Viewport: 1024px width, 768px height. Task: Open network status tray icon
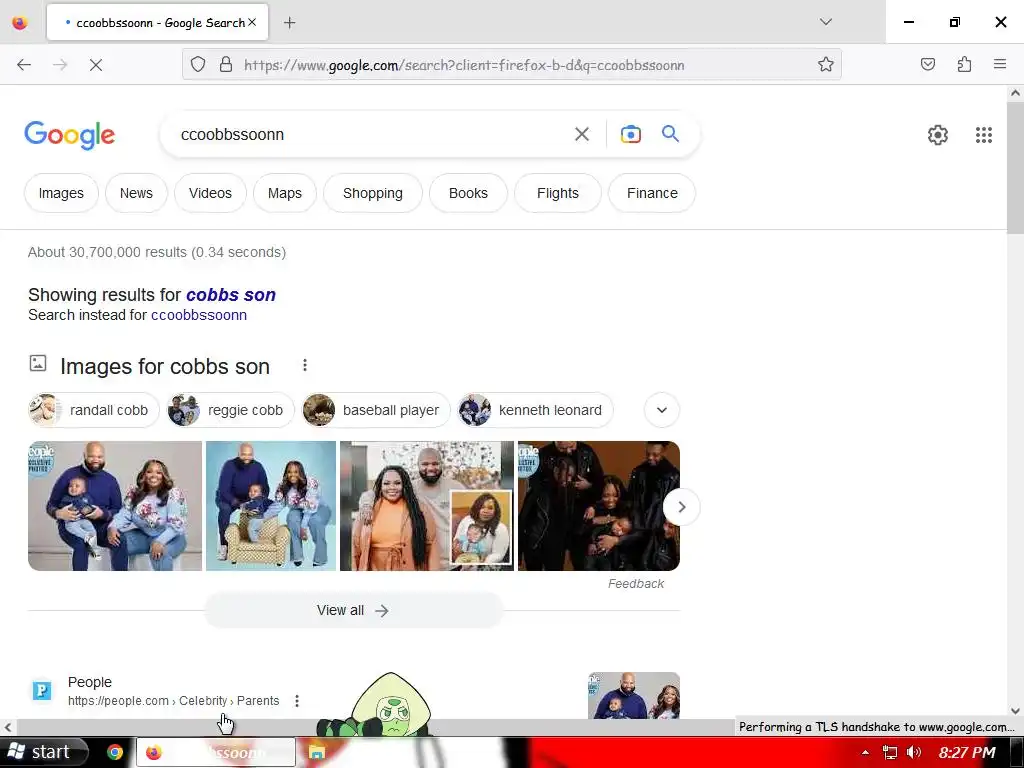click(889, 752)
